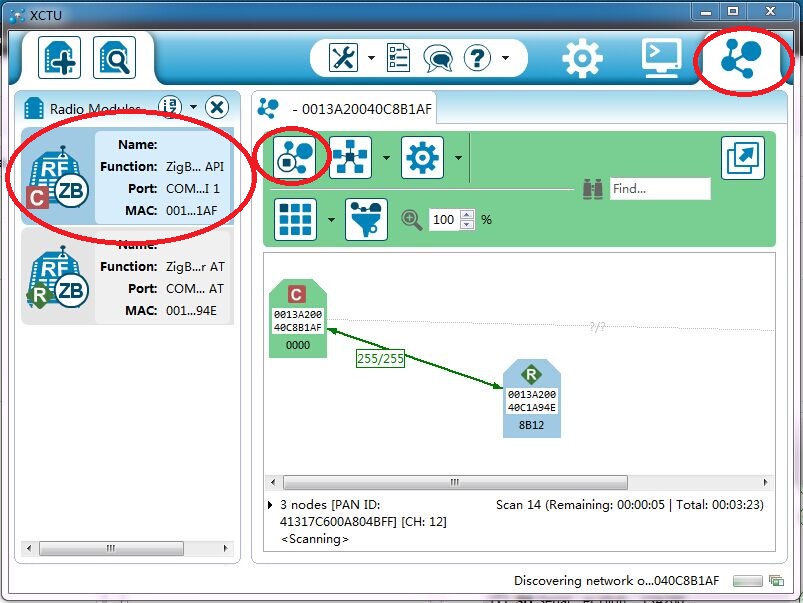Click the background operations icon in status bar

point(776,581)
